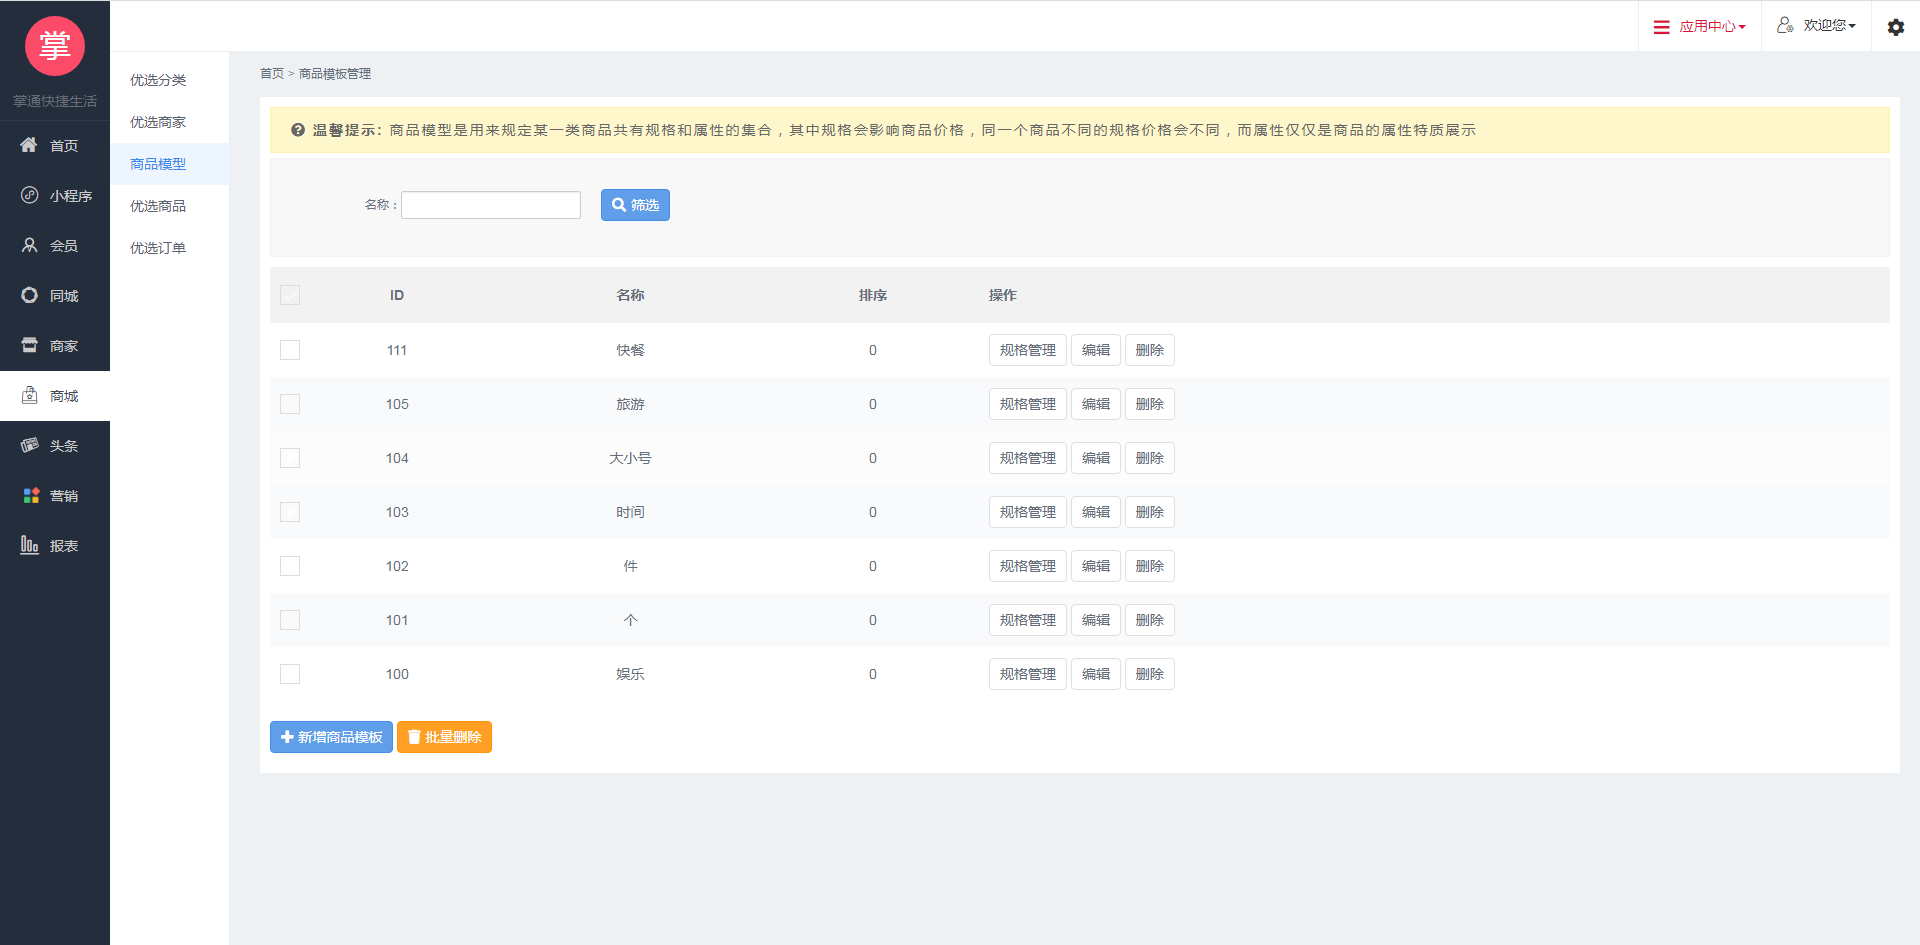Screen dimensions: 1920x945
Task: Go to 会员 members sidebar section
Action: tap(55, 246)
